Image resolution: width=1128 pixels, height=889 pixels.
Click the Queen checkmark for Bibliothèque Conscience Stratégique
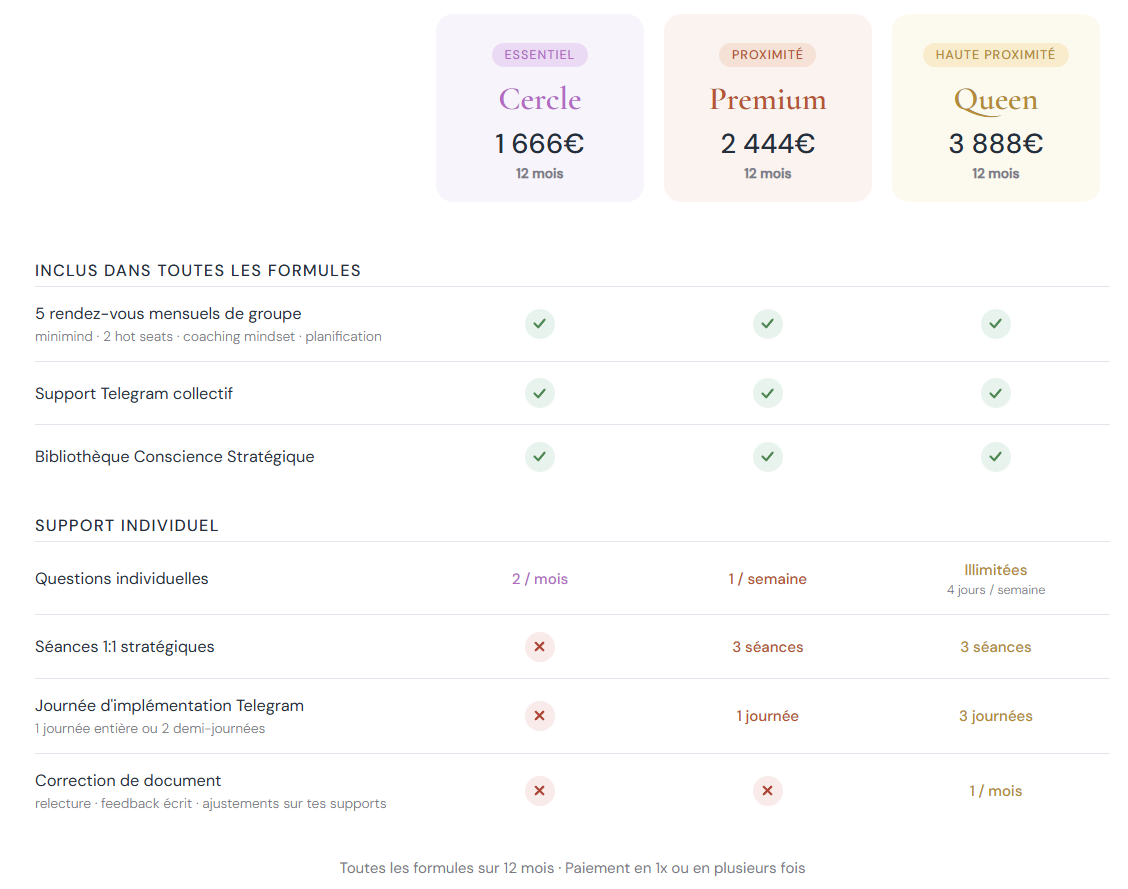pos(996,457)
